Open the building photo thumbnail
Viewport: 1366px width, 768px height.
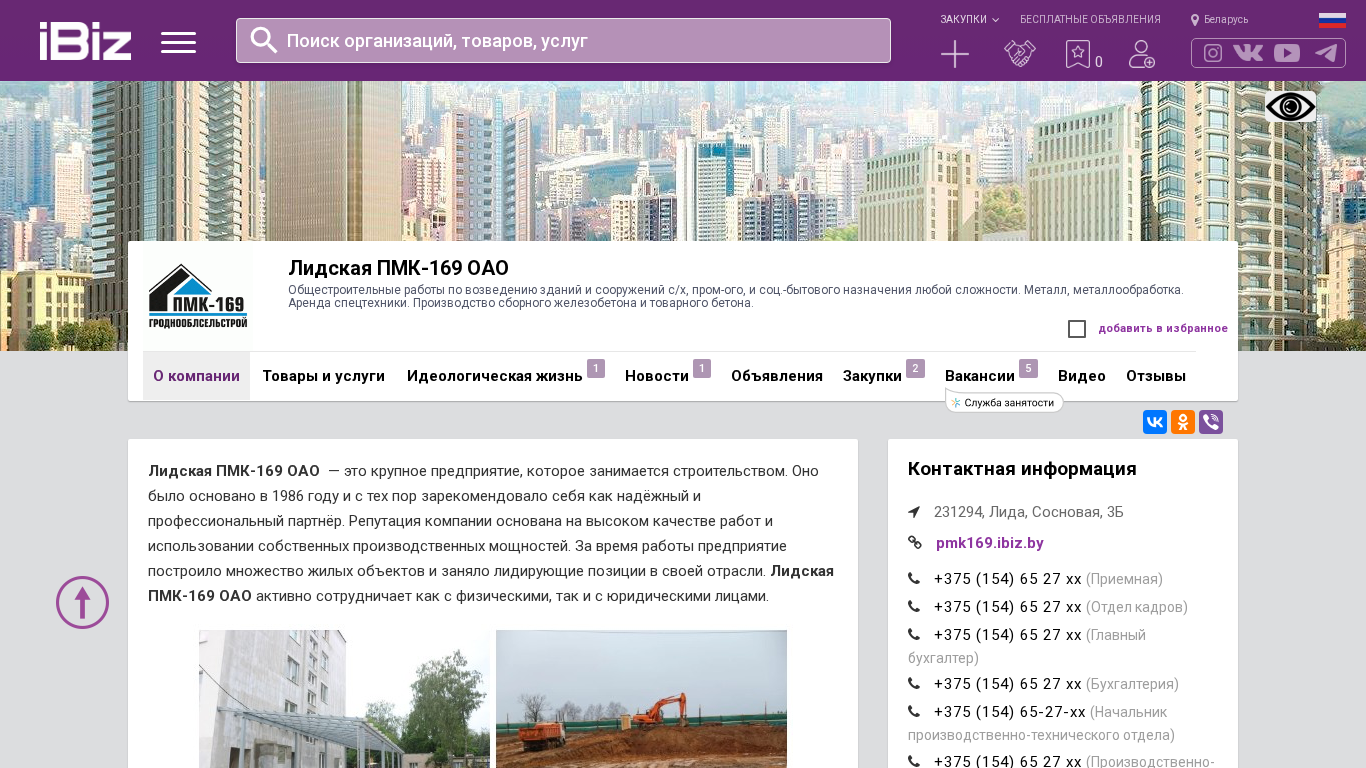pos(344,699)
